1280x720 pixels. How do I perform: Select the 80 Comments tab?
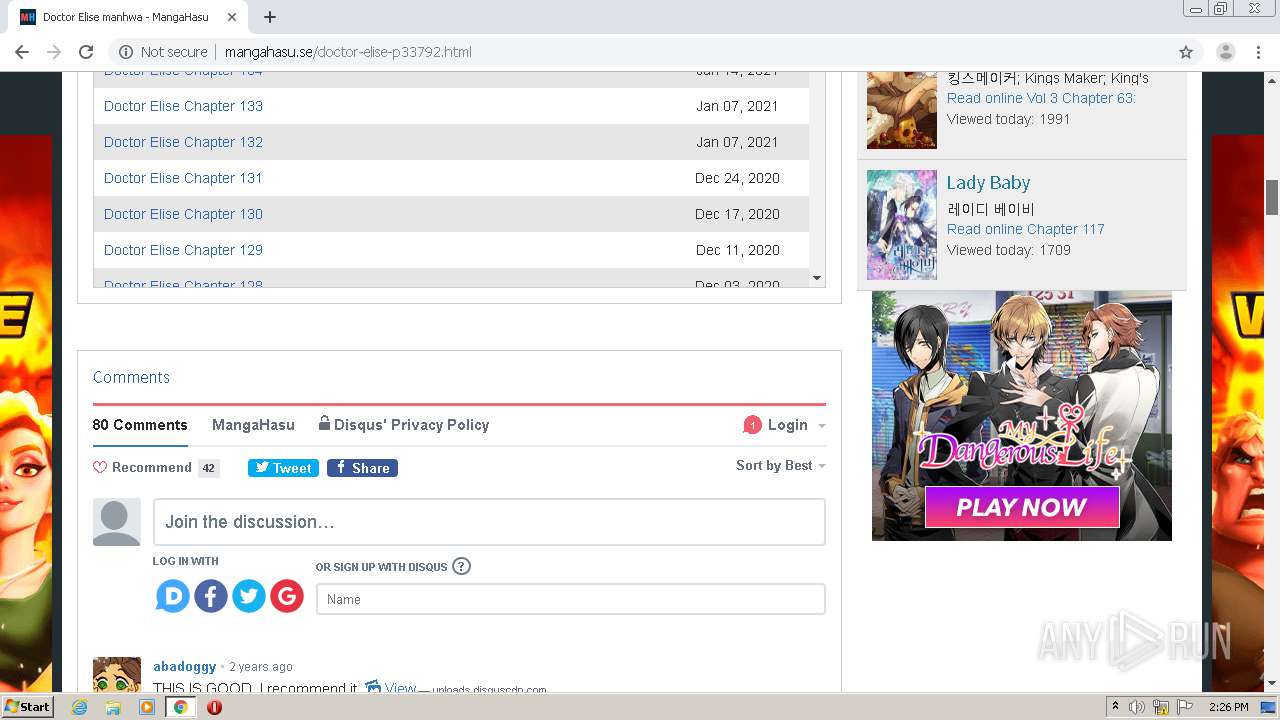[x=140, y=425]
